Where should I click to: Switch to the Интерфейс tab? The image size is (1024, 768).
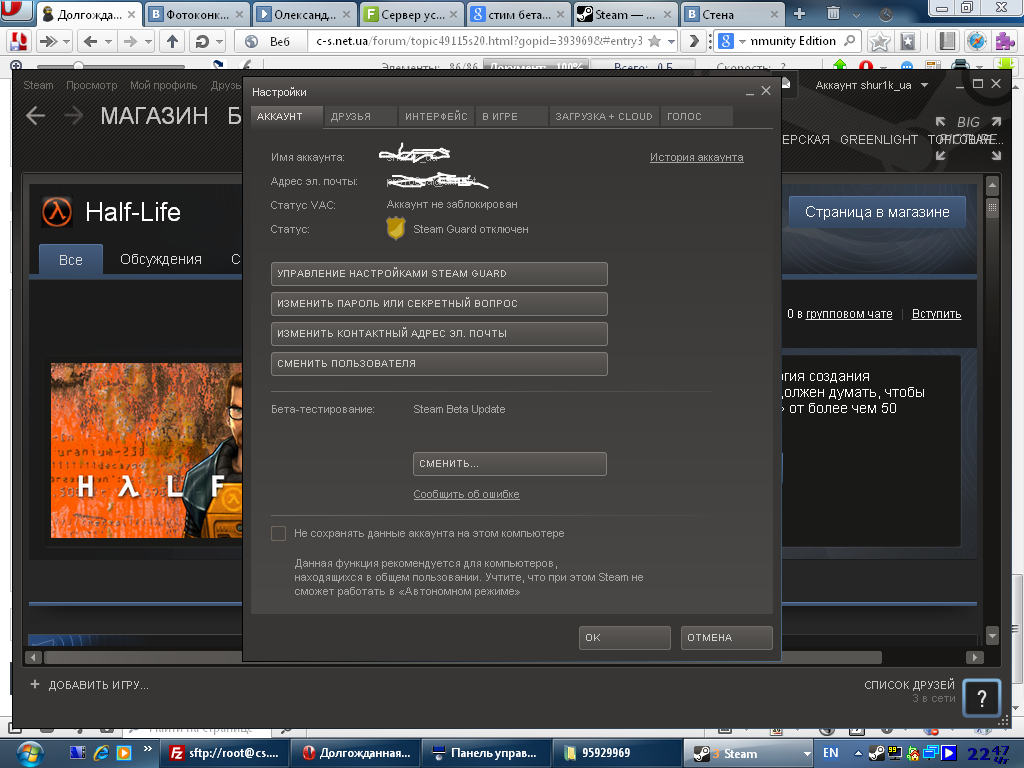pyautogui.click(x=436, y=116)
